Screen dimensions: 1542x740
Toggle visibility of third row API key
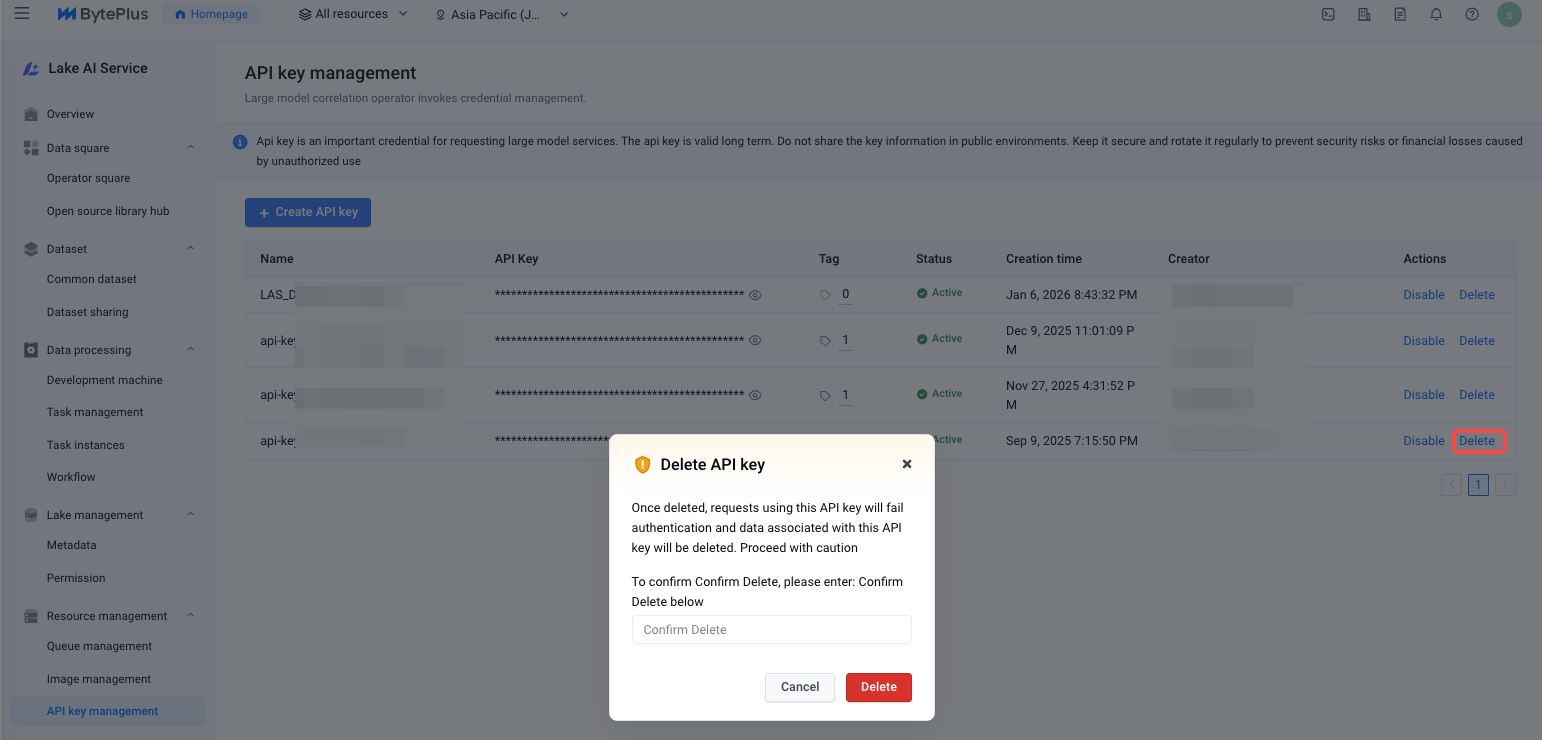[x=756, y=395]
